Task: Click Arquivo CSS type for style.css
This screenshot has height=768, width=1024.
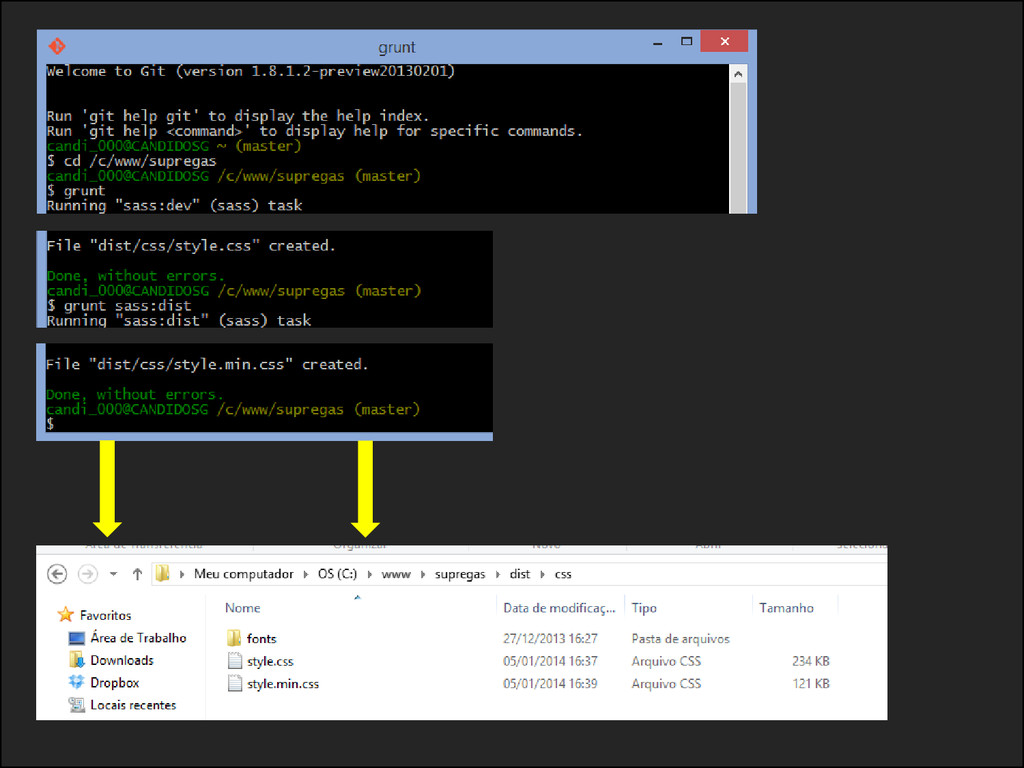Action: pyautogui.click(x=666, y=661)
